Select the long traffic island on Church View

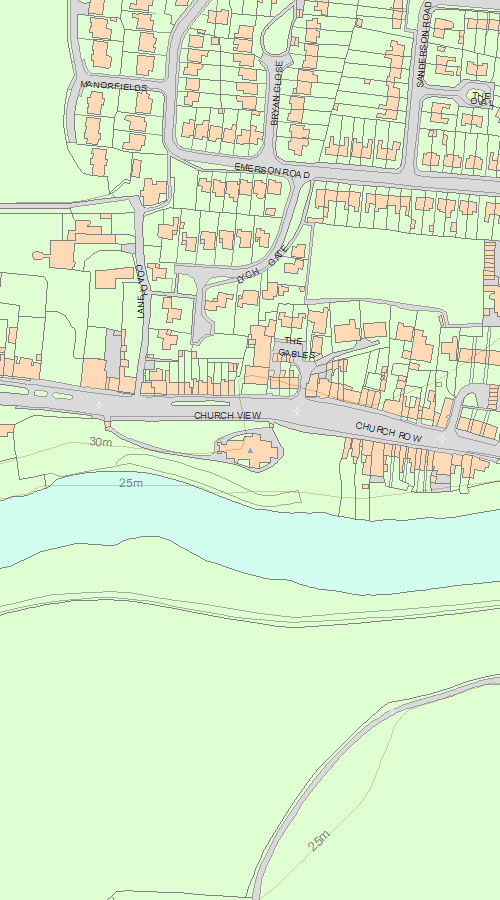[200, 404]
